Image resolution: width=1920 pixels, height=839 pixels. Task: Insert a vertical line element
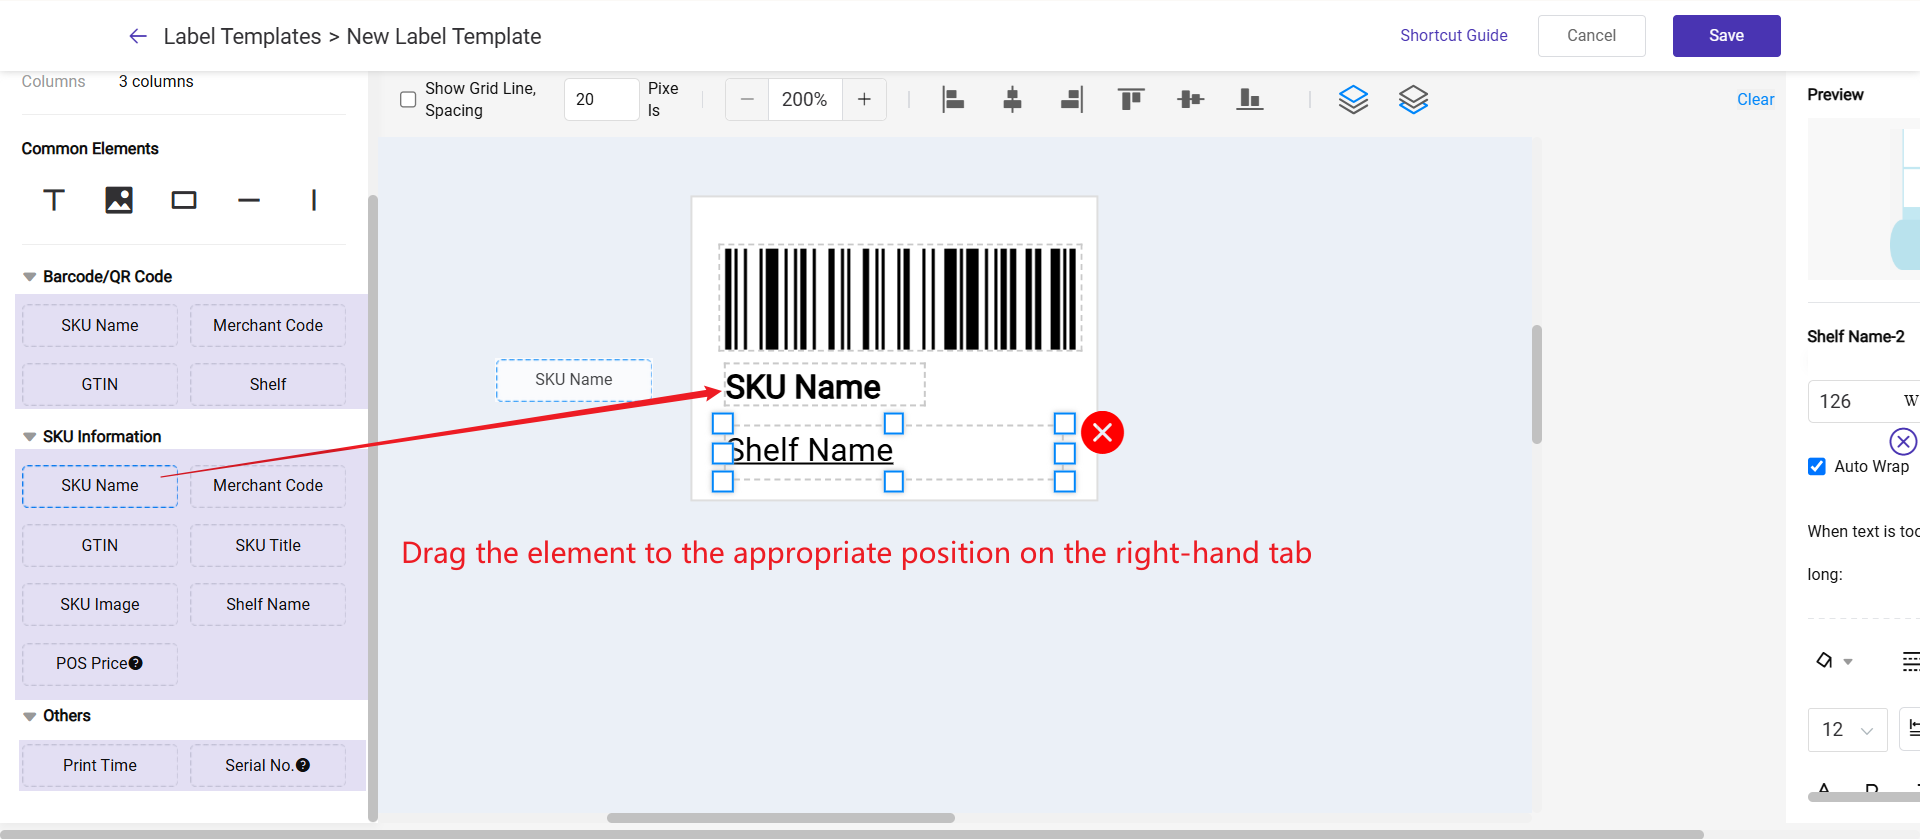click(x=314, y=200)
